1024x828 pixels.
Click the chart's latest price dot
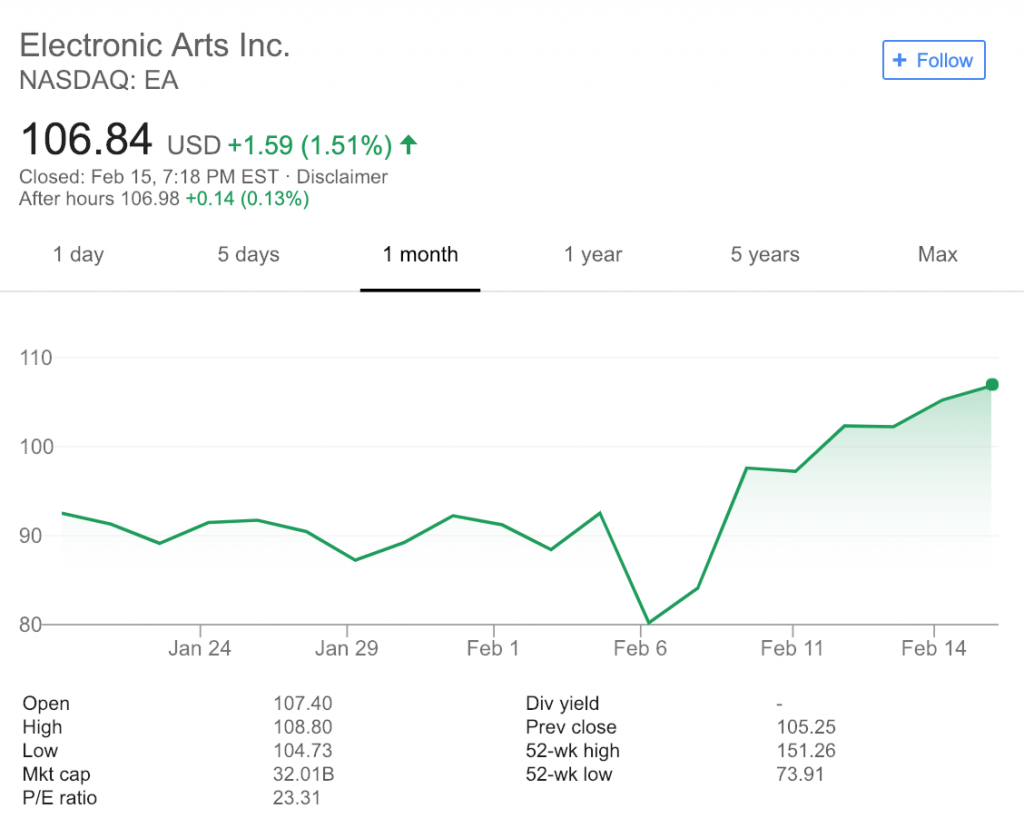click(x=991, y=385)
